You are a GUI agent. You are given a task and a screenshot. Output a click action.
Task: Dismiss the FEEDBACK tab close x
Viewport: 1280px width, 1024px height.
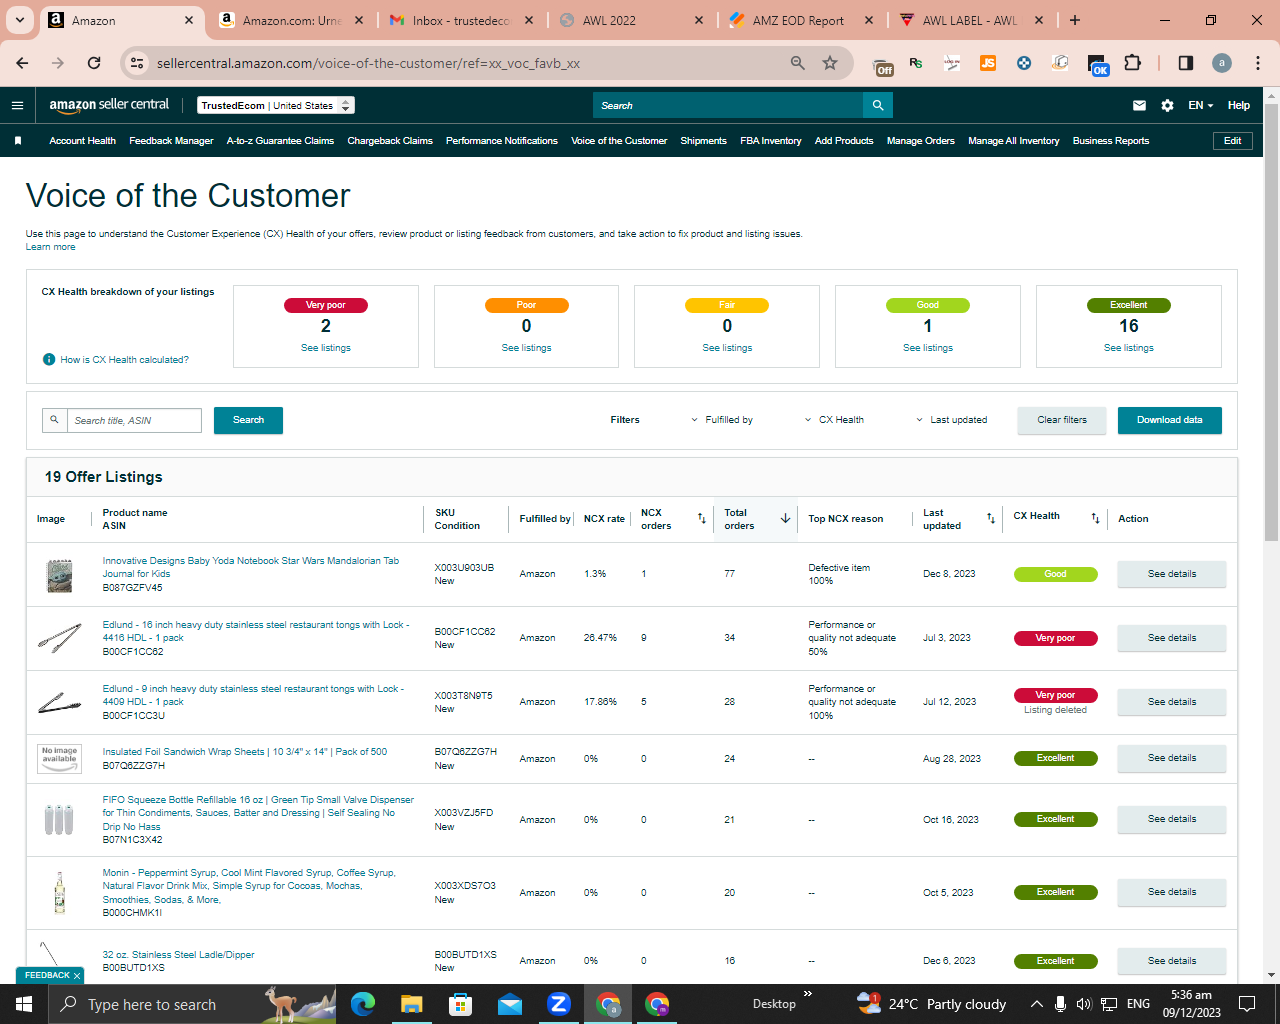coord(76,976)
